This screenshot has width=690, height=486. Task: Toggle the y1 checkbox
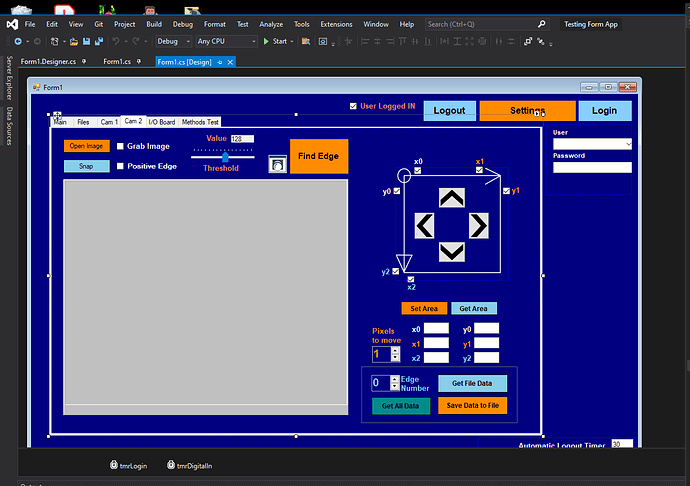click(506, 191)
